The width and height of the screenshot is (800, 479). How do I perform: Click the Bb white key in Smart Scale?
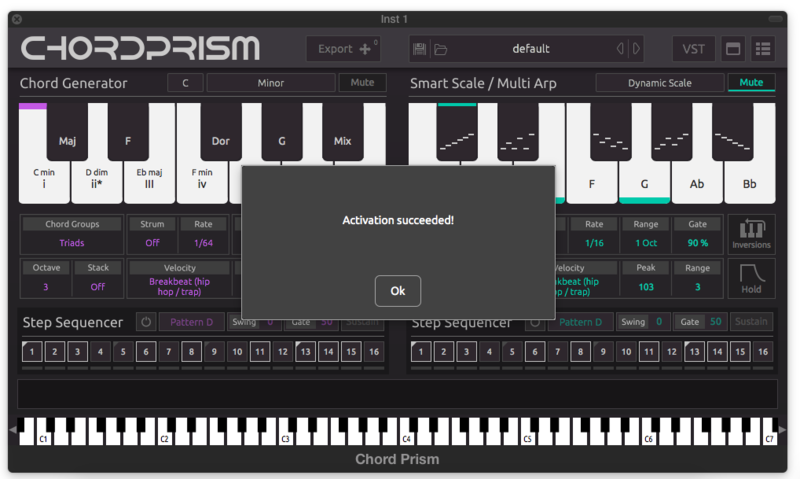pyautogui.click(x=749, y=184)
